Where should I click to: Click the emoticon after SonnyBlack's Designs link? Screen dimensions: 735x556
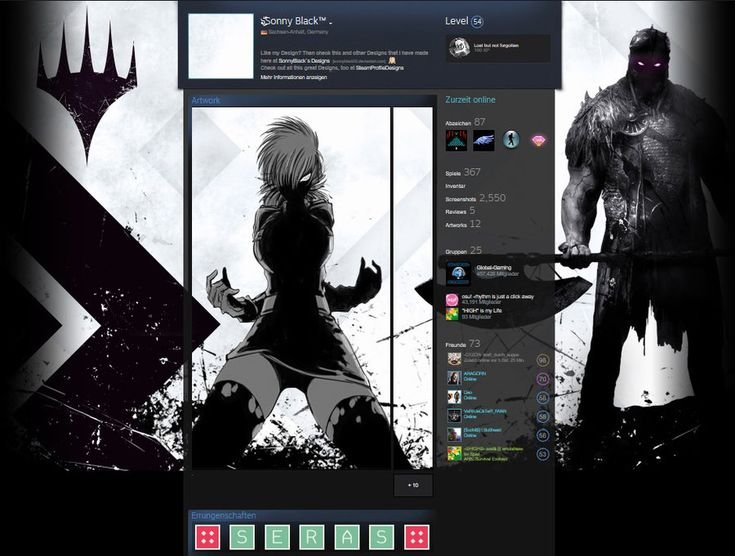point(391,60)
